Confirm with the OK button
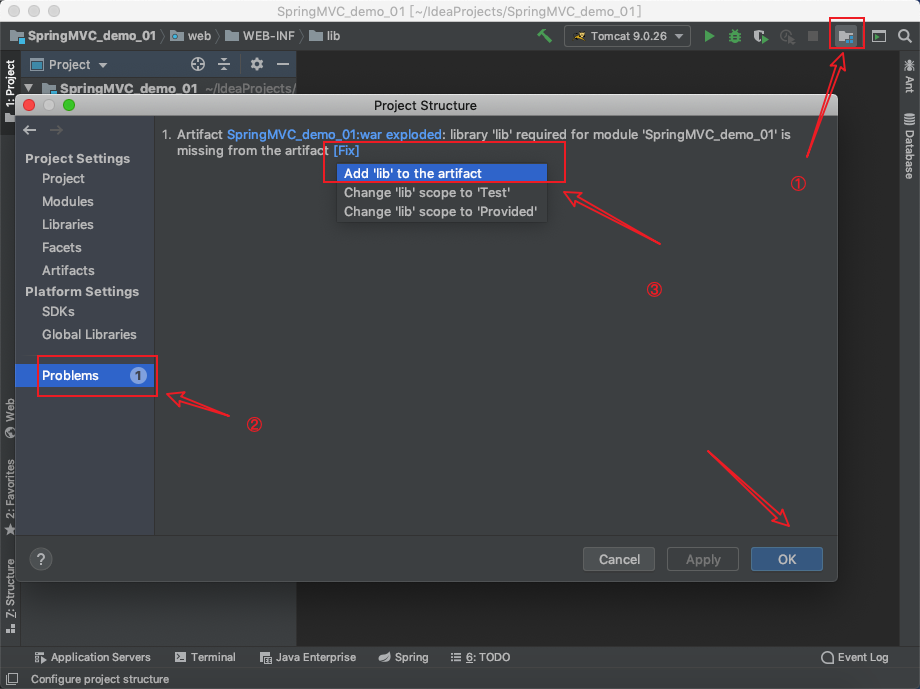920x689 pixels. click(x=787, y=559)
